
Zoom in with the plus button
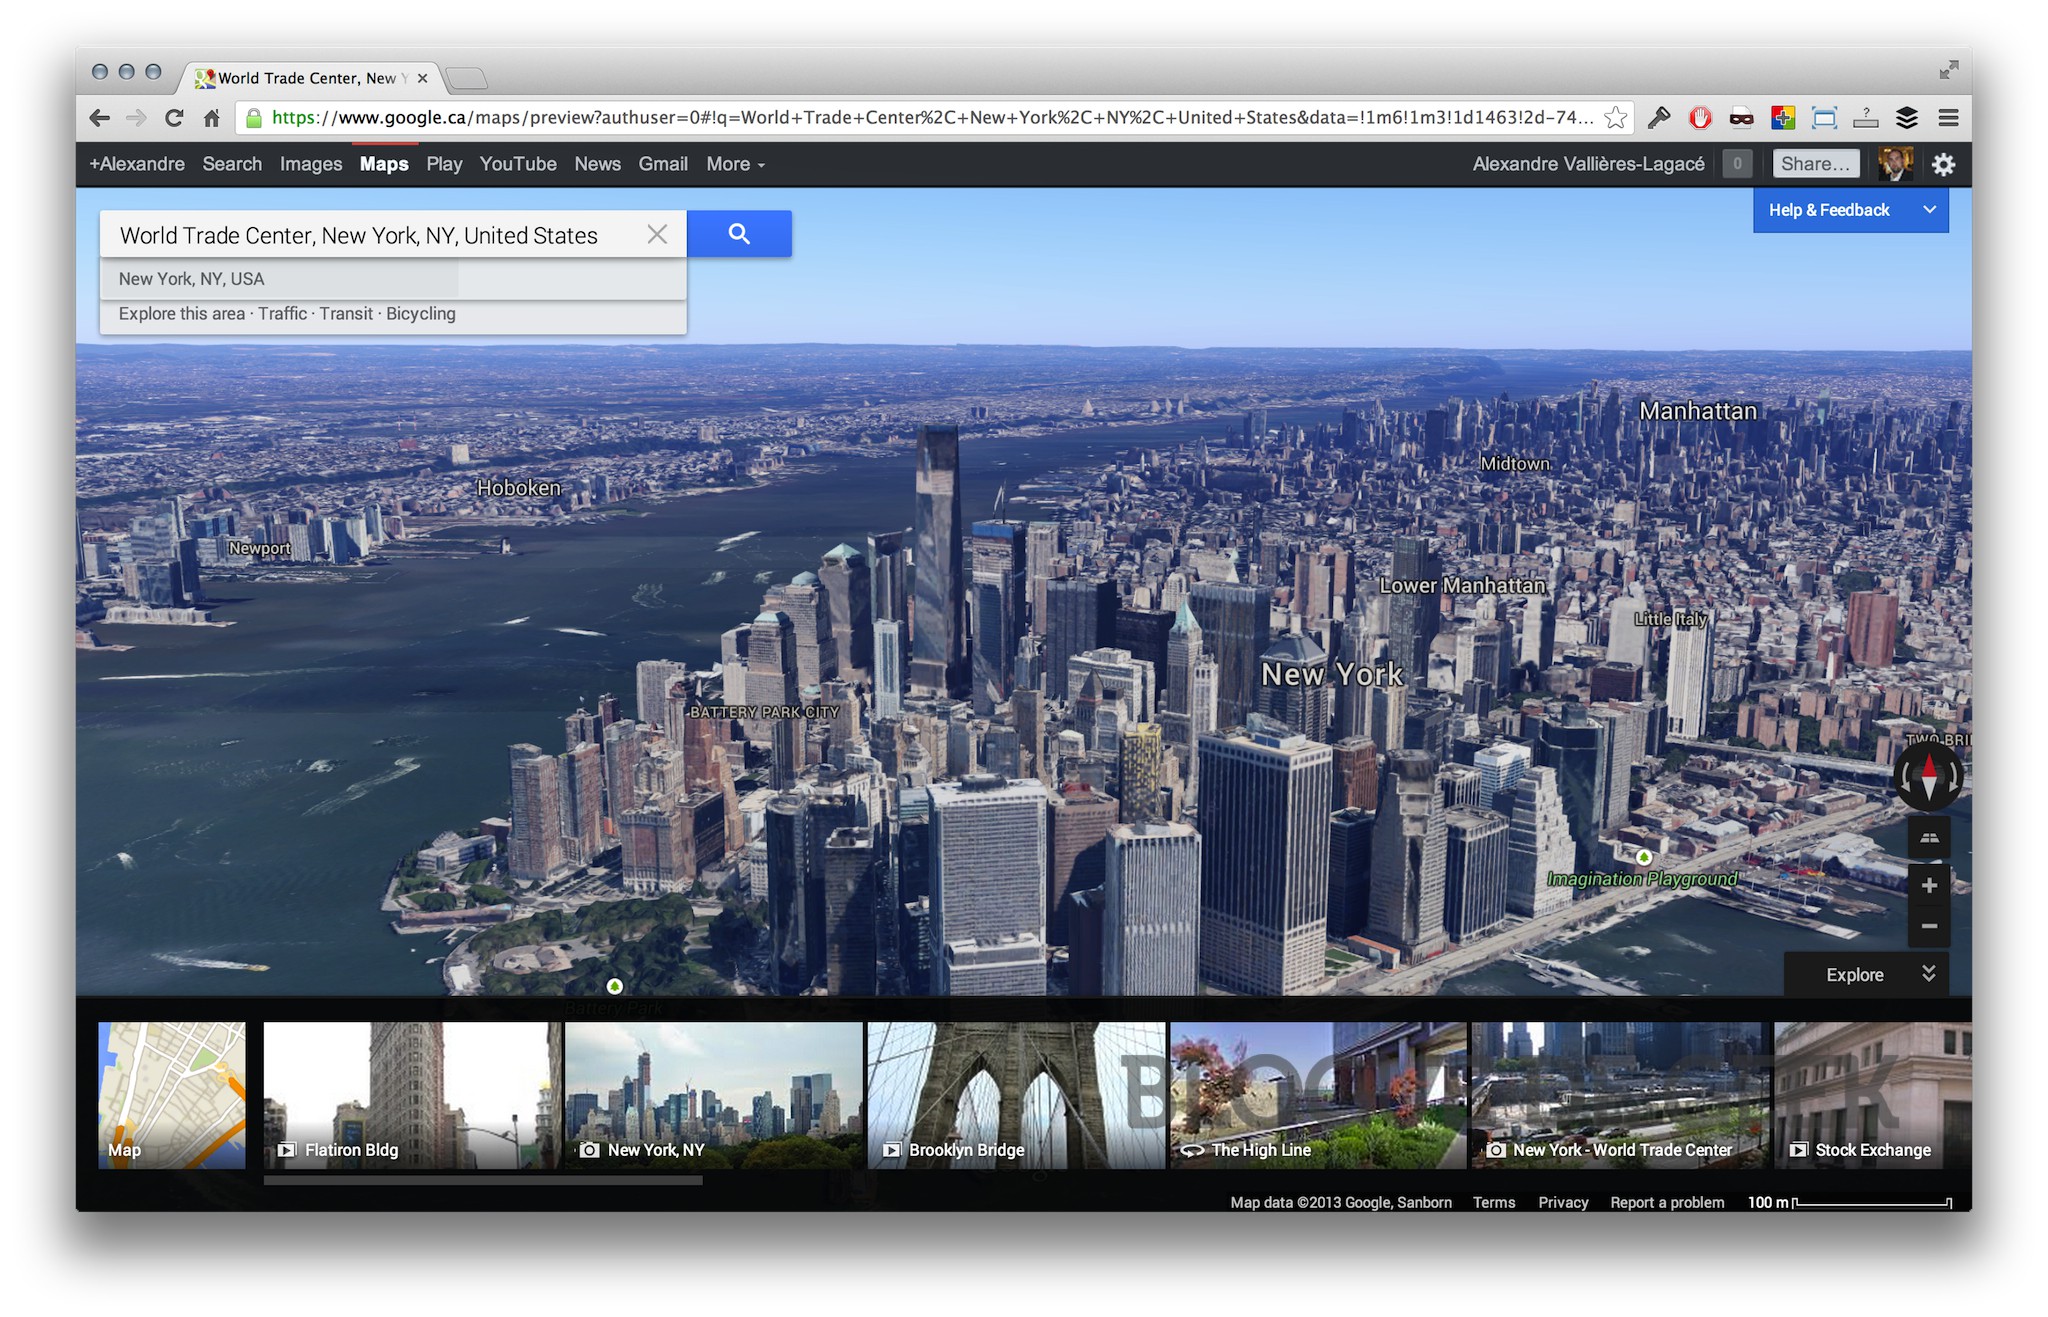point(1929,885)
